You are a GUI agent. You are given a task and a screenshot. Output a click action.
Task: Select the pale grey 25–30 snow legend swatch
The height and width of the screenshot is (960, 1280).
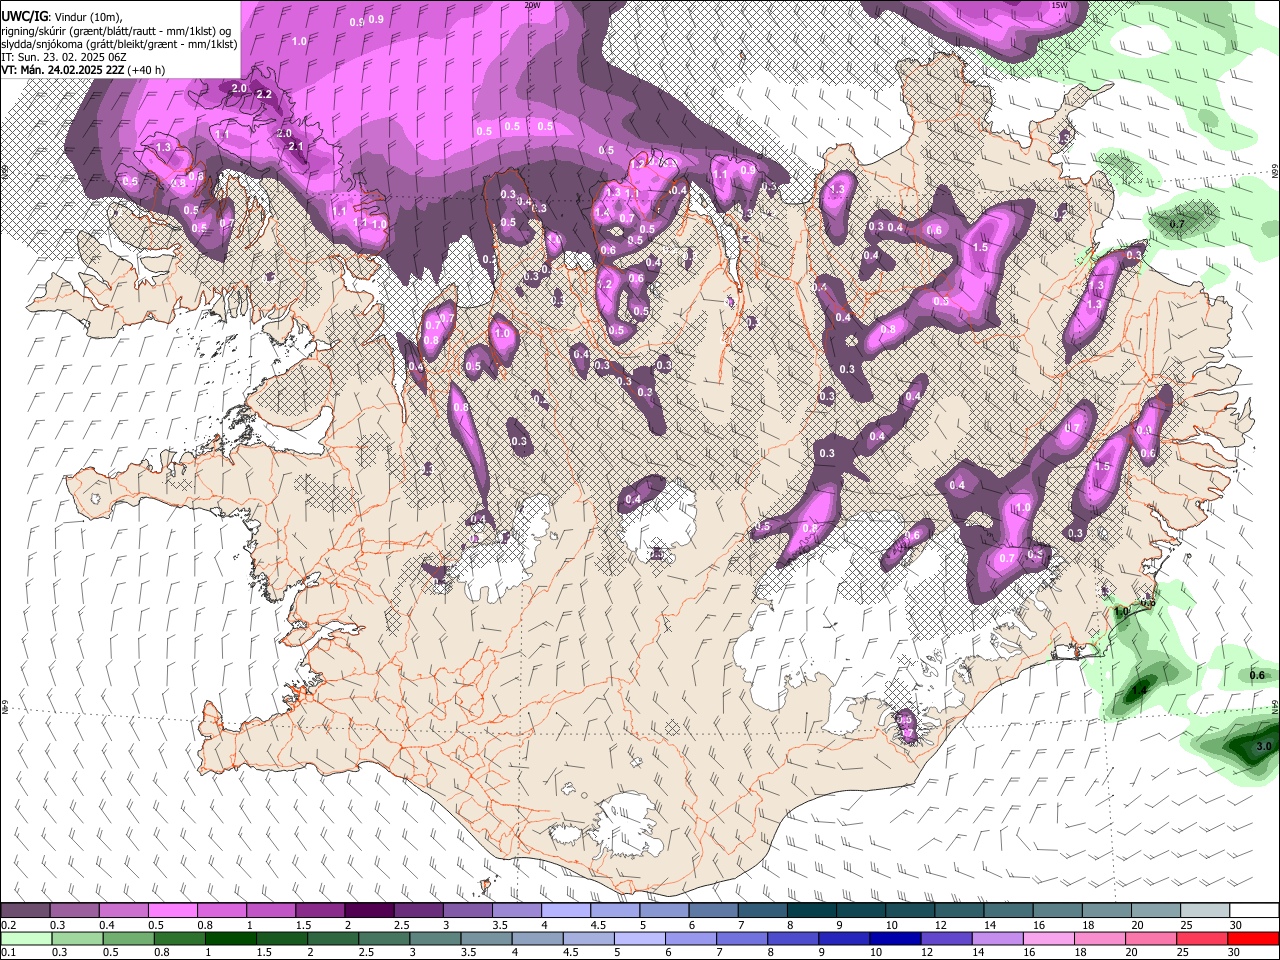[x=1206, y=910]
